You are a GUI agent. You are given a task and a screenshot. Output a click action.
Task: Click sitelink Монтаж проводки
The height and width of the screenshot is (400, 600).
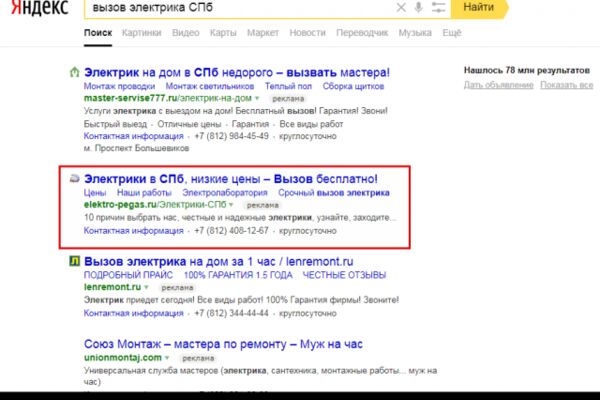pyautogui.click(x=119, y=86)
